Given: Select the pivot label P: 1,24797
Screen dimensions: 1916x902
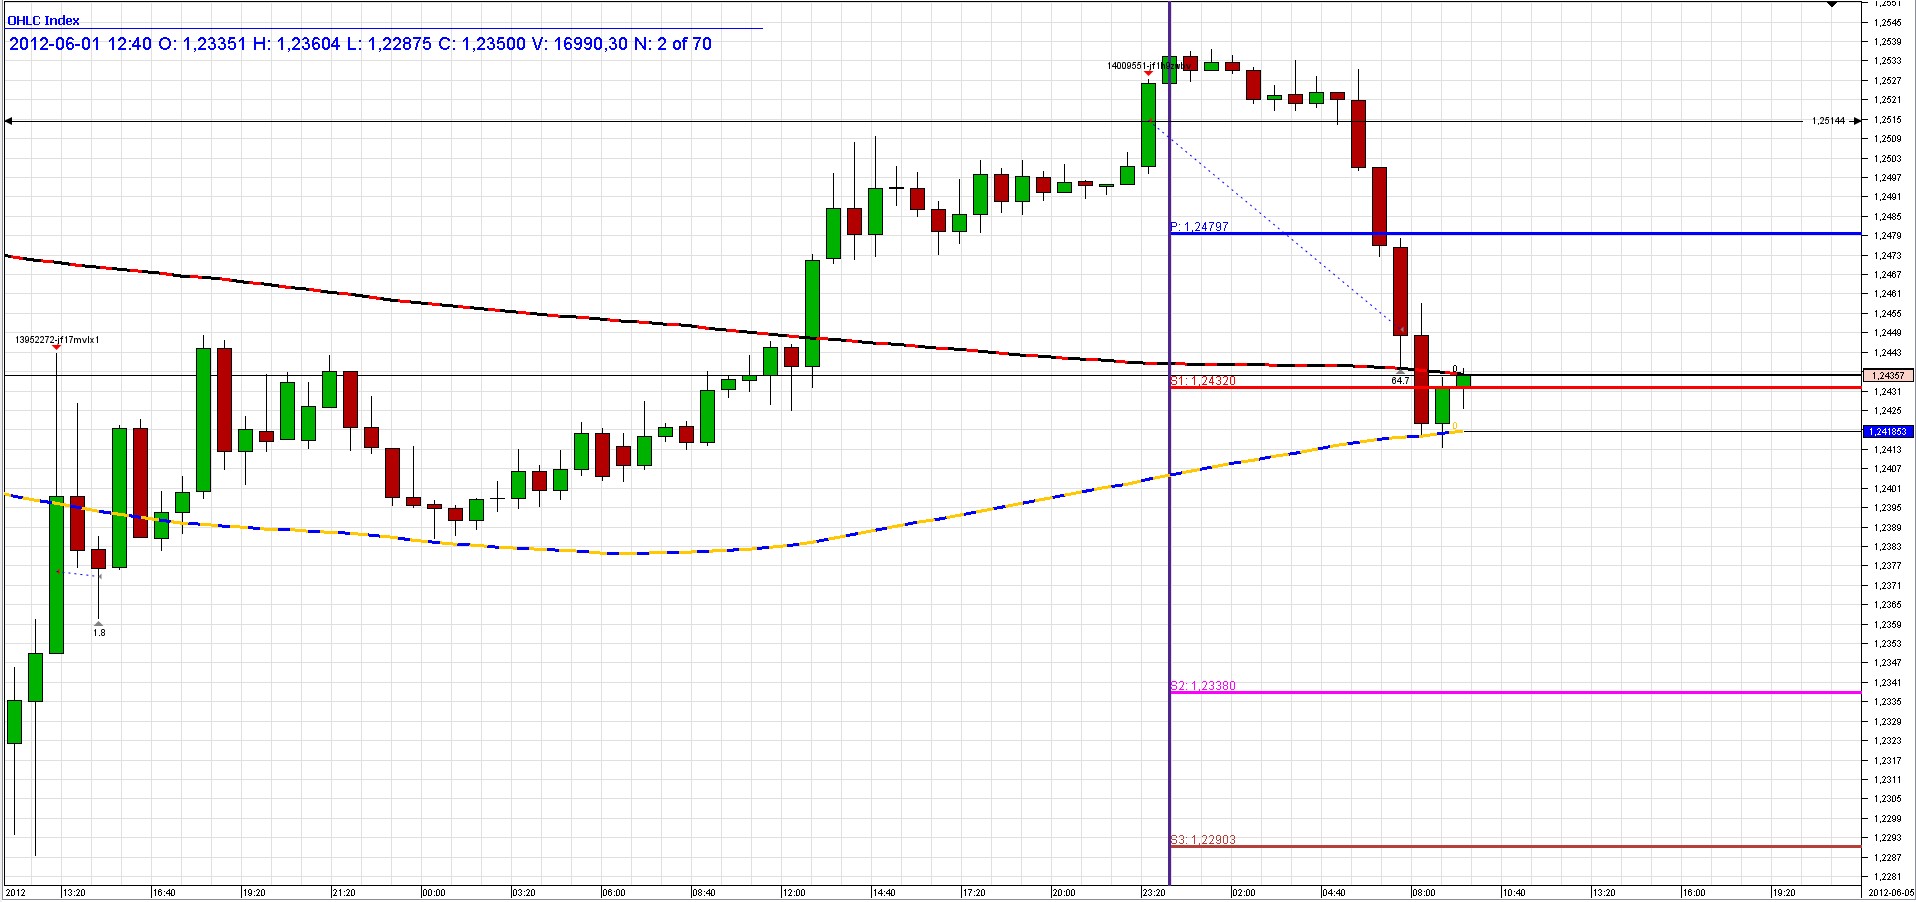Looking at the screenshot, I should pos(1199,227).
